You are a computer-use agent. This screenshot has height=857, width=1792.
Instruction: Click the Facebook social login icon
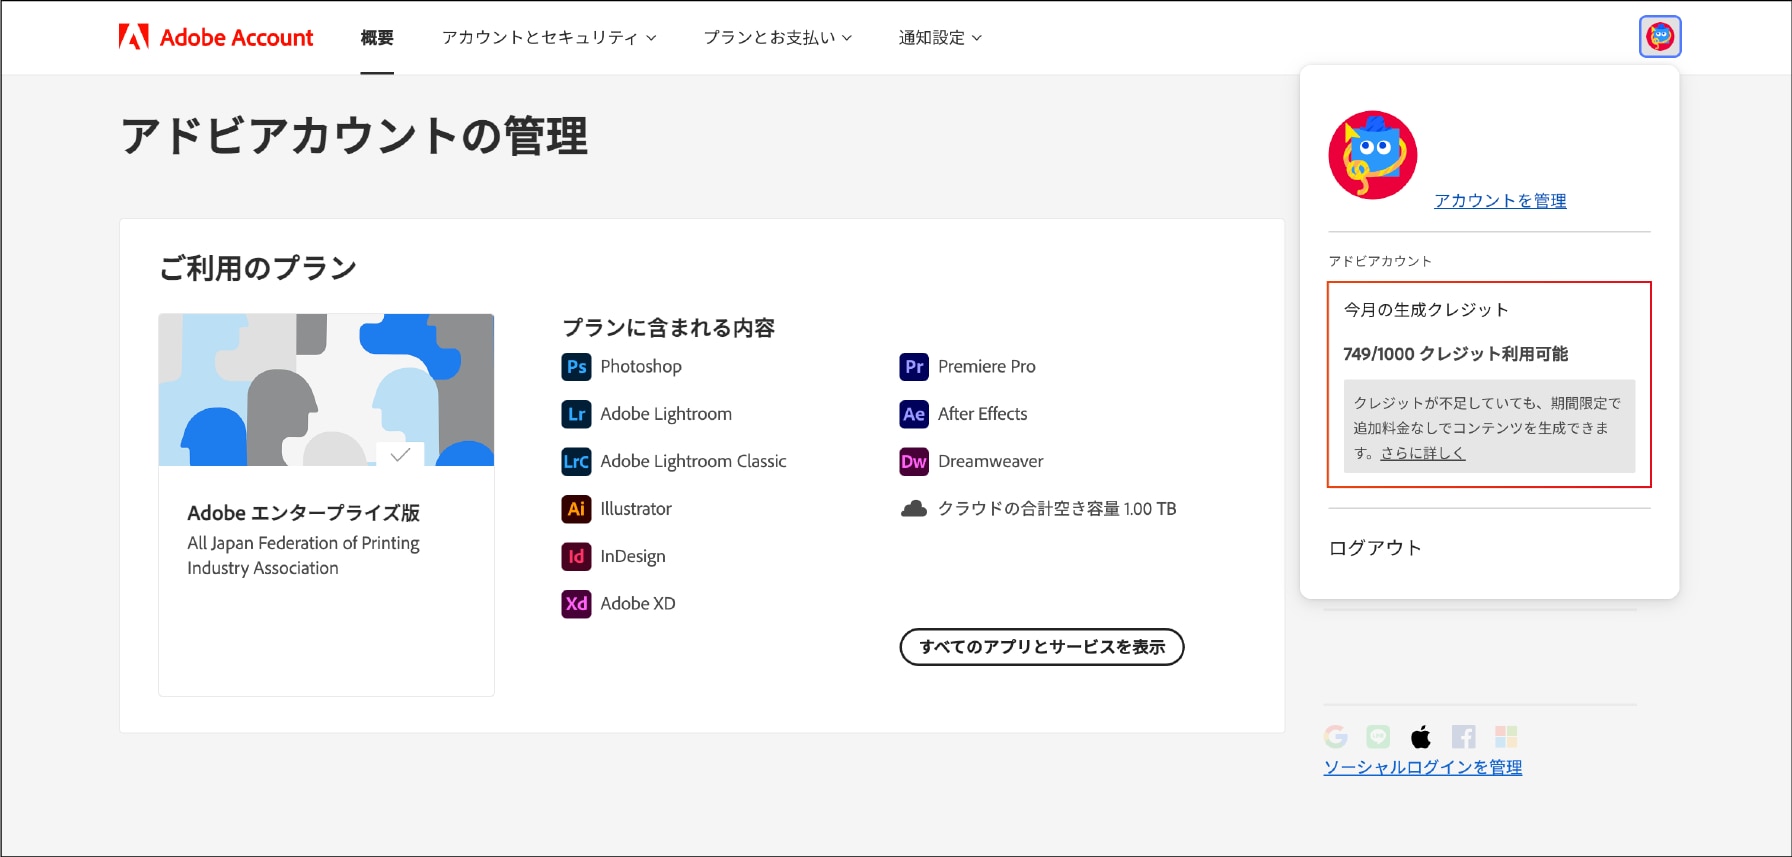(x=1463, y=737)
